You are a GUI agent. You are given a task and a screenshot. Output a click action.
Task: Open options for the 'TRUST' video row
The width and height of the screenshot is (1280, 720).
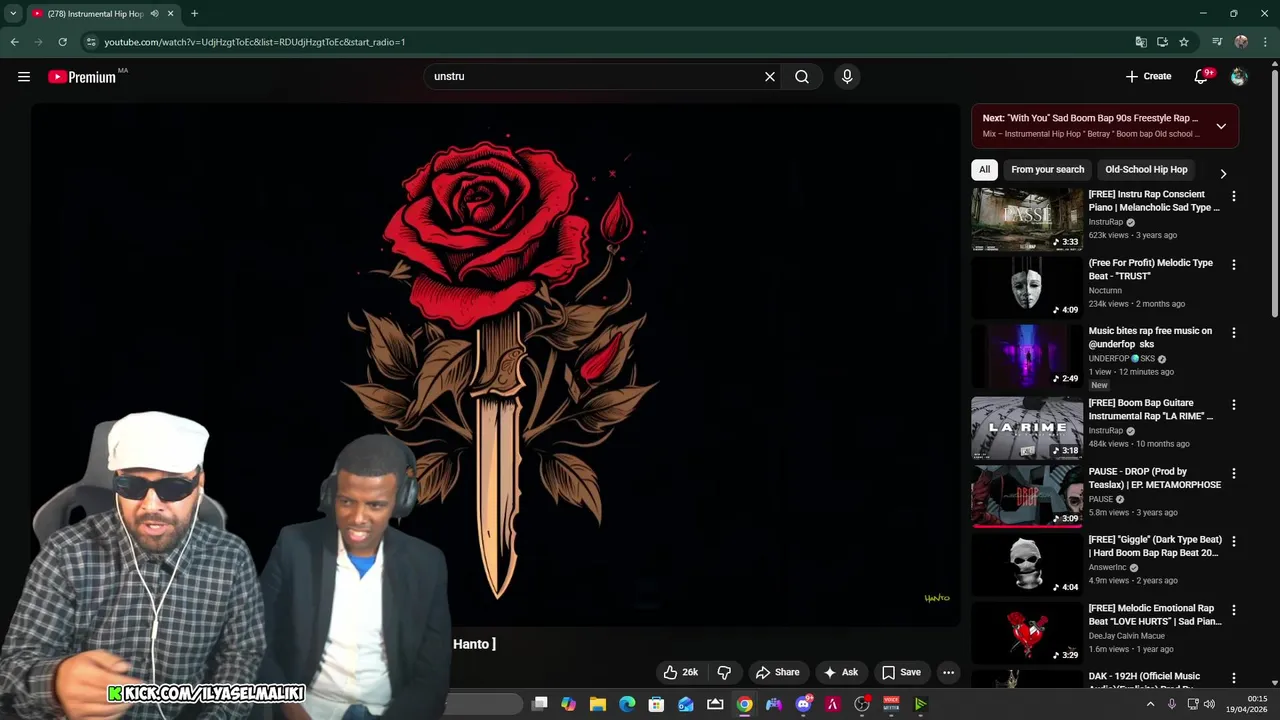coord(1233,265)
